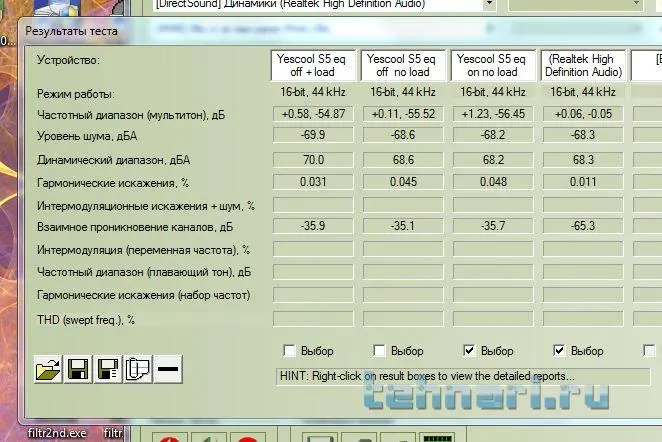Click the HINT status text box
662x442 pixels.
463,376
